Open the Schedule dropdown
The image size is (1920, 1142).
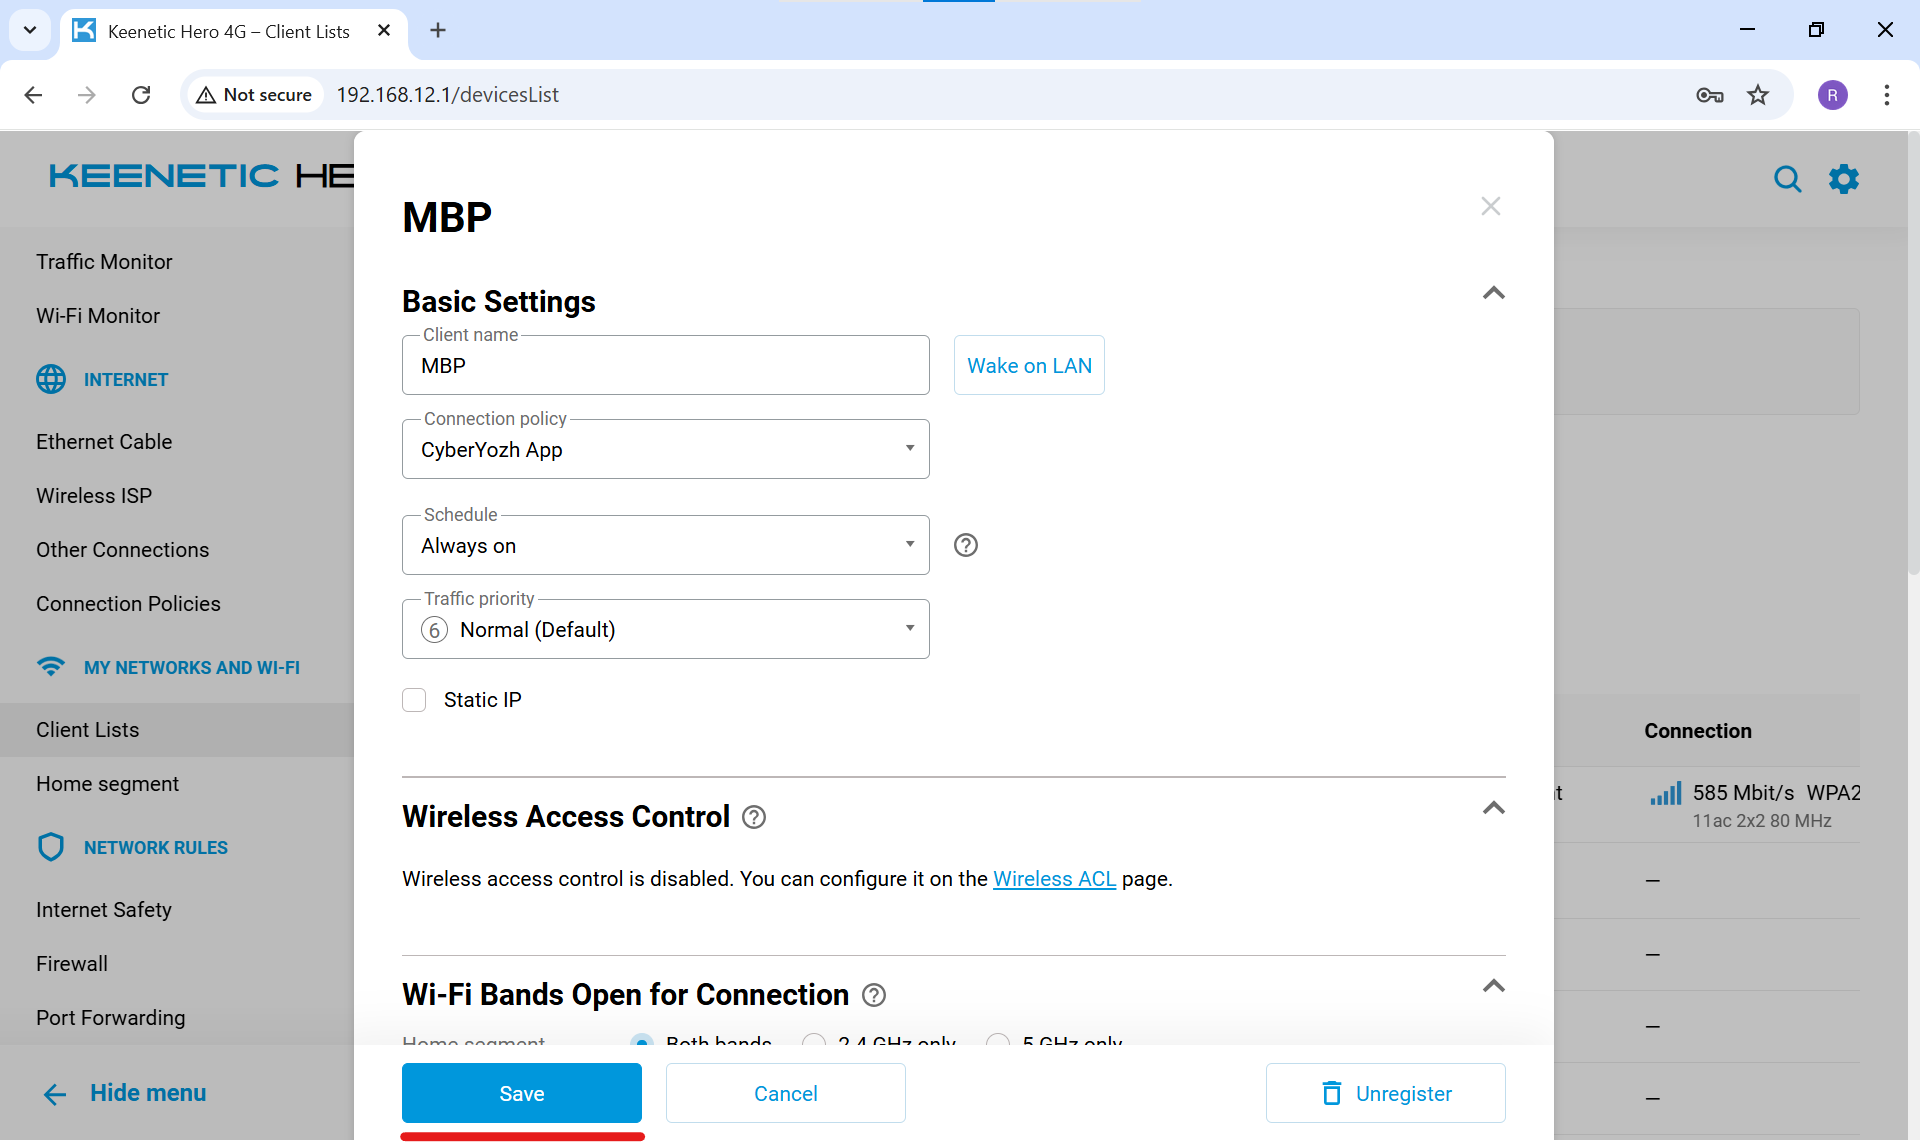click(x=665, y=546)
